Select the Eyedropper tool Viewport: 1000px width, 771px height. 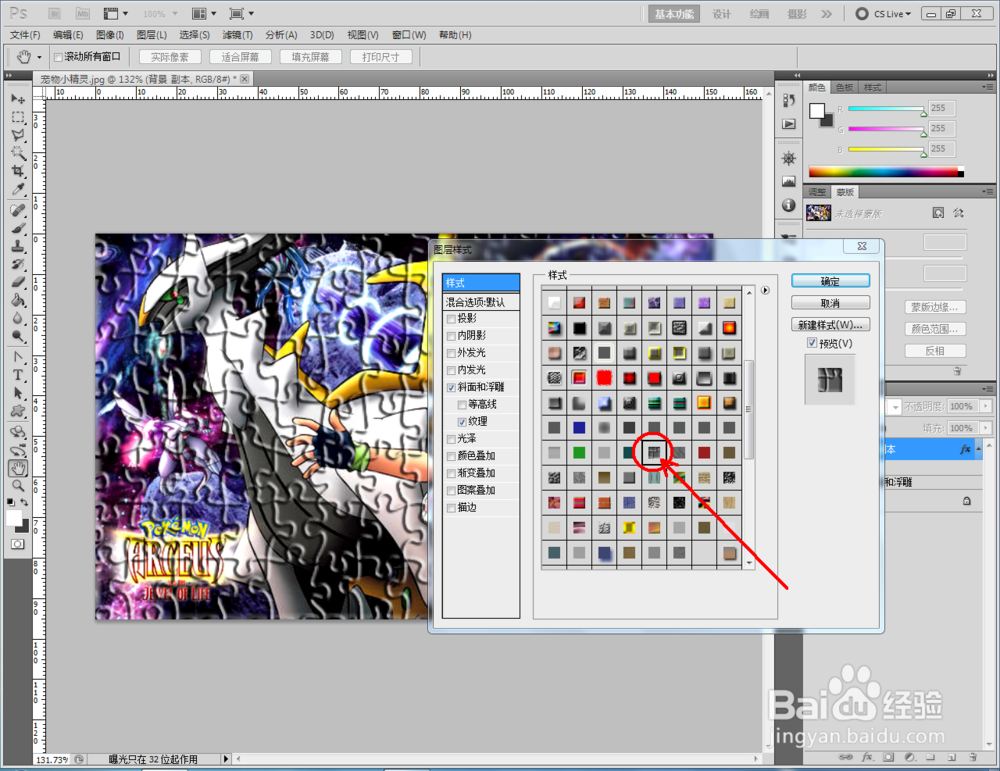[x=18, y=189]
